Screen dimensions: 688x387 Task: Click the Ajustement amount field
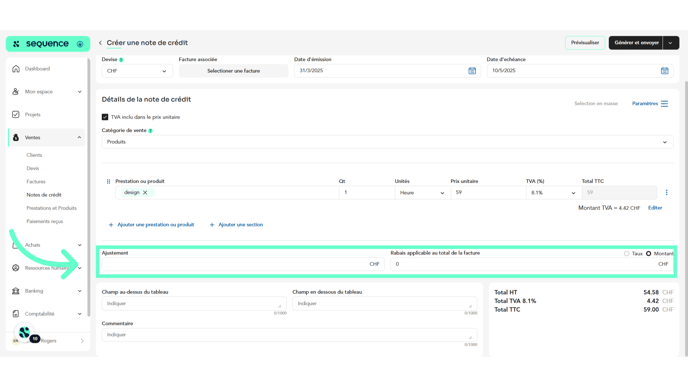click(243, 264)
